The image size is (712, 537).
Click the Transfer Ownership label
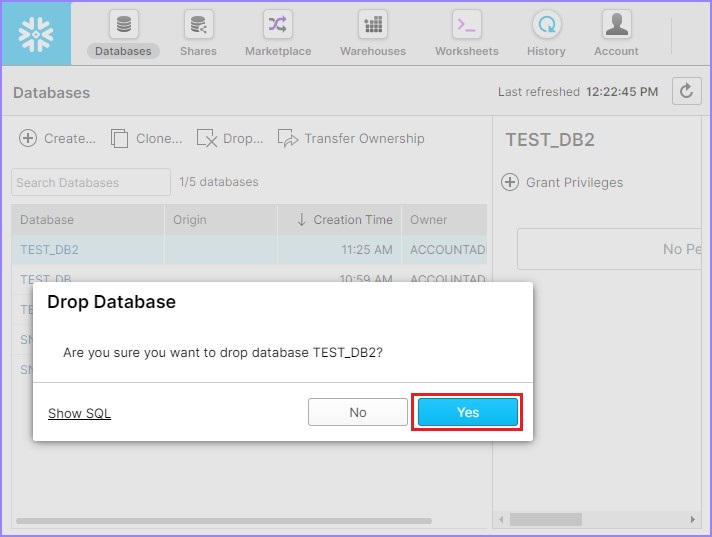point(364,138)
